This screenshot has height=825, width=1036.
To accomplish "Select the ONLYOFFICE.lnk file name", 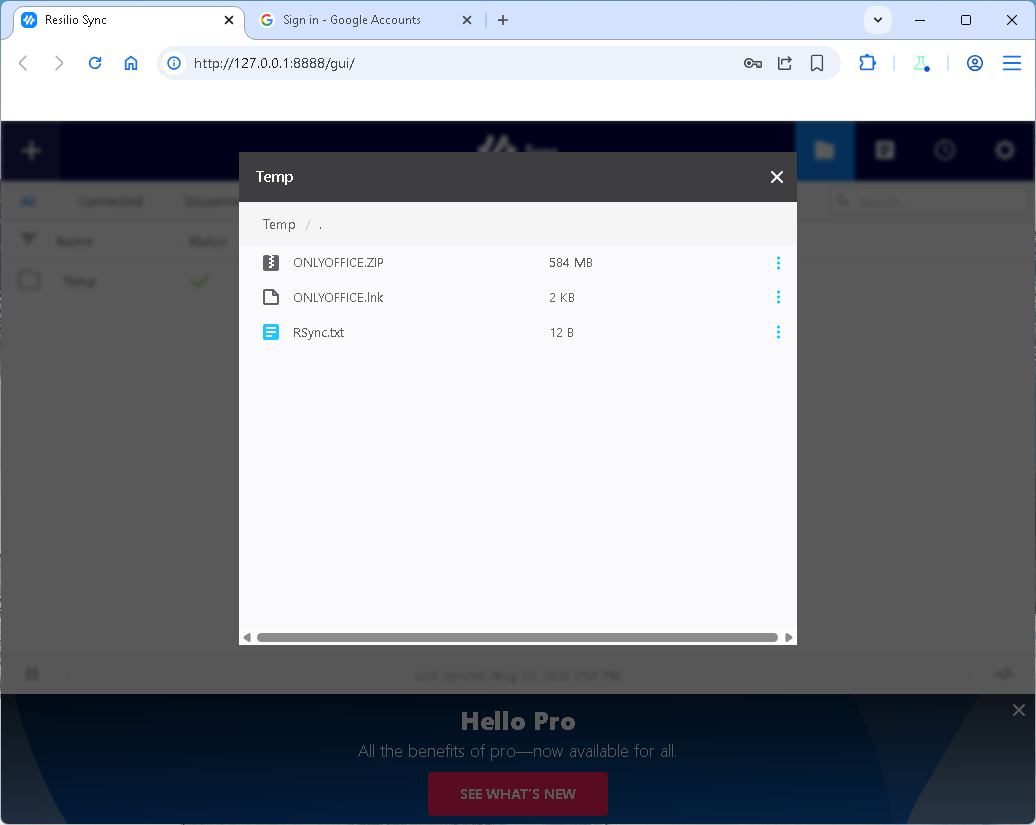I will pos(338,298).
